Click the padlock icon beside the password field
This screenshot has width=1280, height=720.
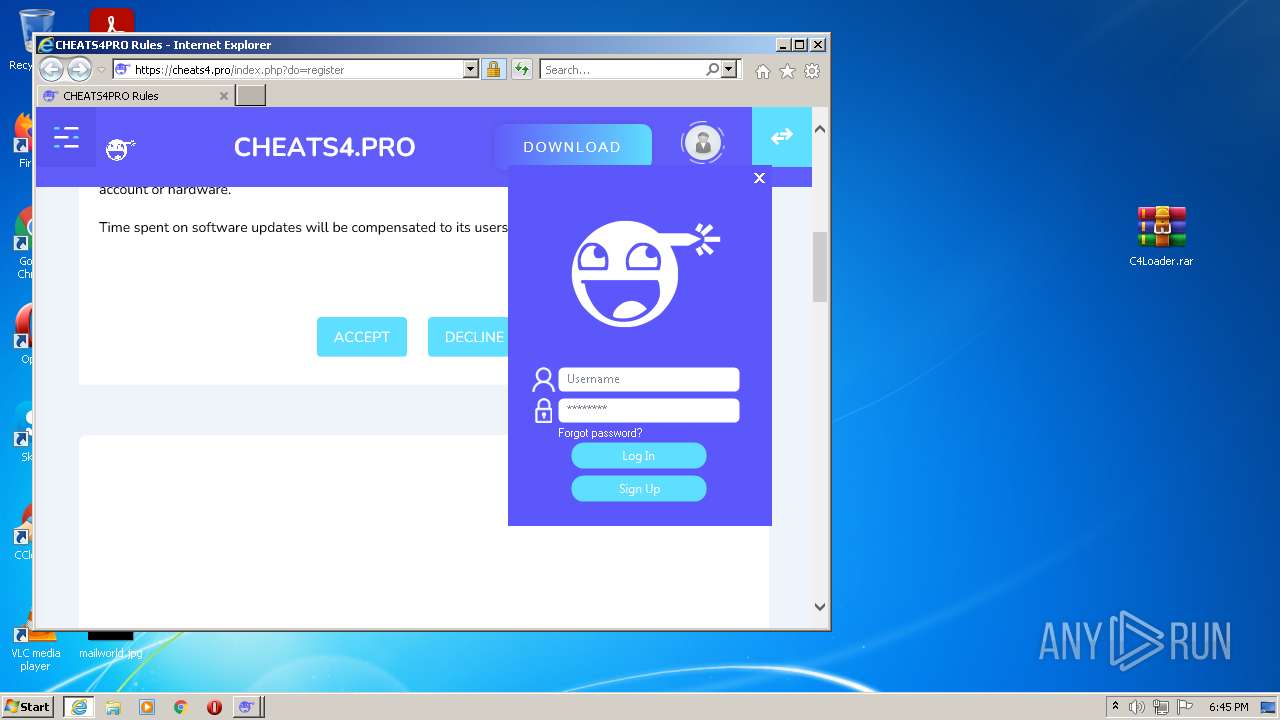click(543, 410)
